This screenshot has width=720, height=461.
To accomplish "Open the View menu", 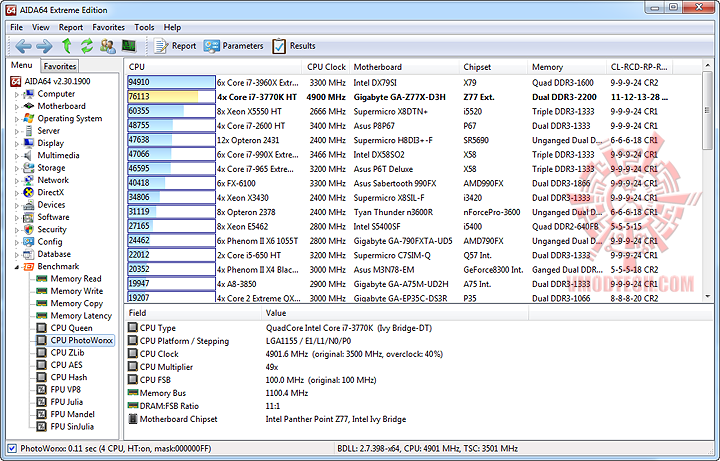I will [x=40, y=28].
